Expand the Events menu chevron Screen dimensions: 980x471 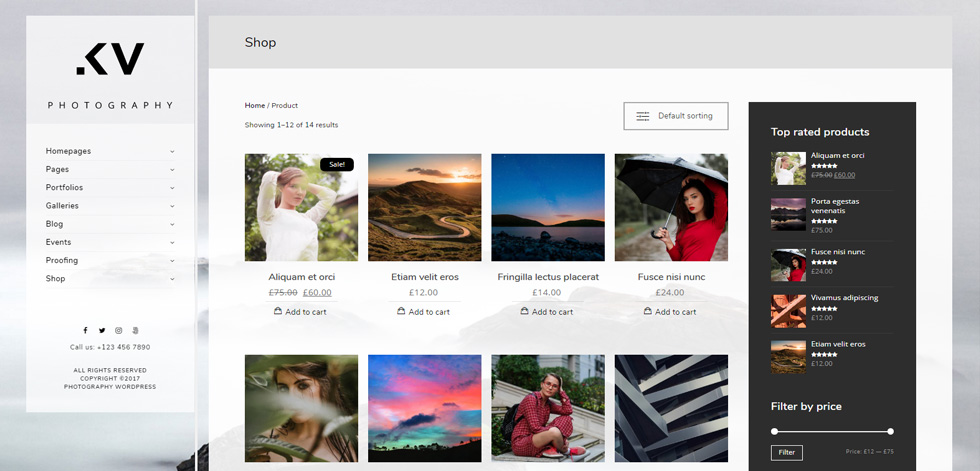[x=172, y=242]
